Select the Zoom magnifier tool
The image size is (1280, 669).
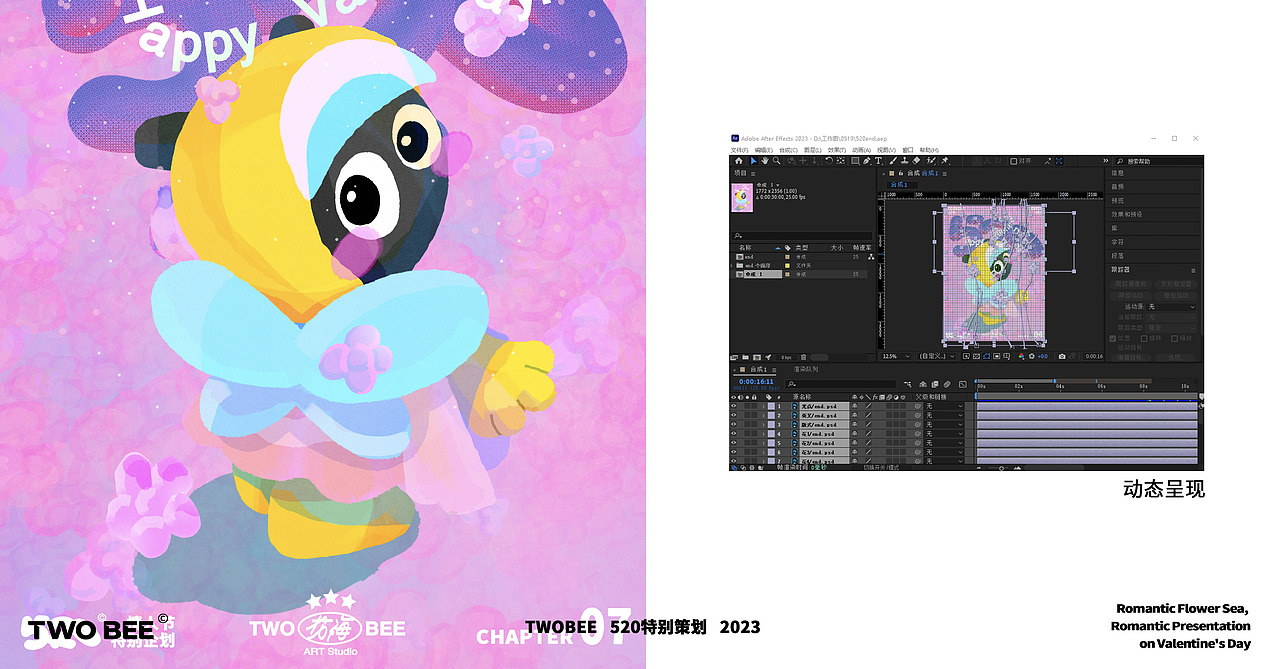coord(777,161)
